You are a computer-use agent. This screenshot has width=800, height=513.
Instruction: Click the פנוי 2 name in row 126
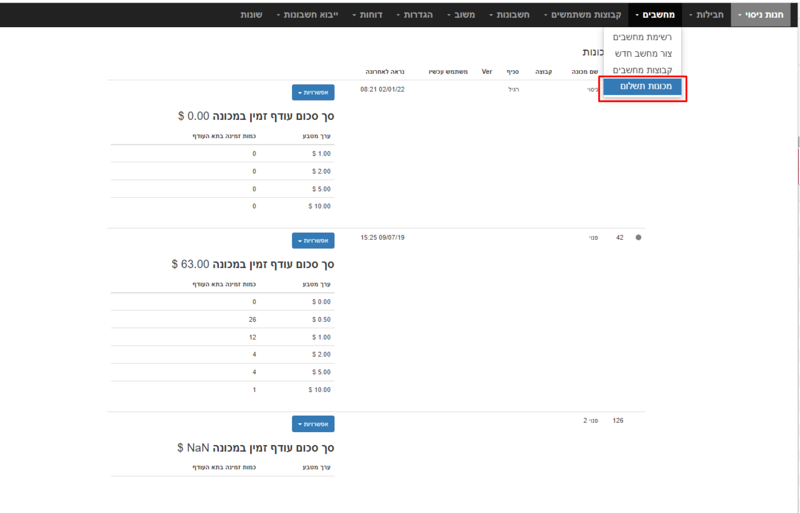coord(591,421)
